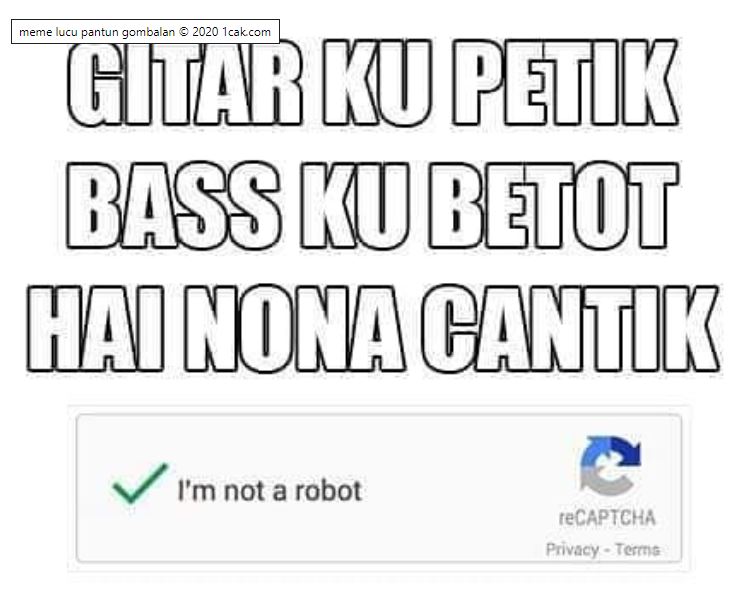755x591 pixels.
Task: Open the Privacy link in the reCAPTCHA widget
Action: tap(572, 550)
